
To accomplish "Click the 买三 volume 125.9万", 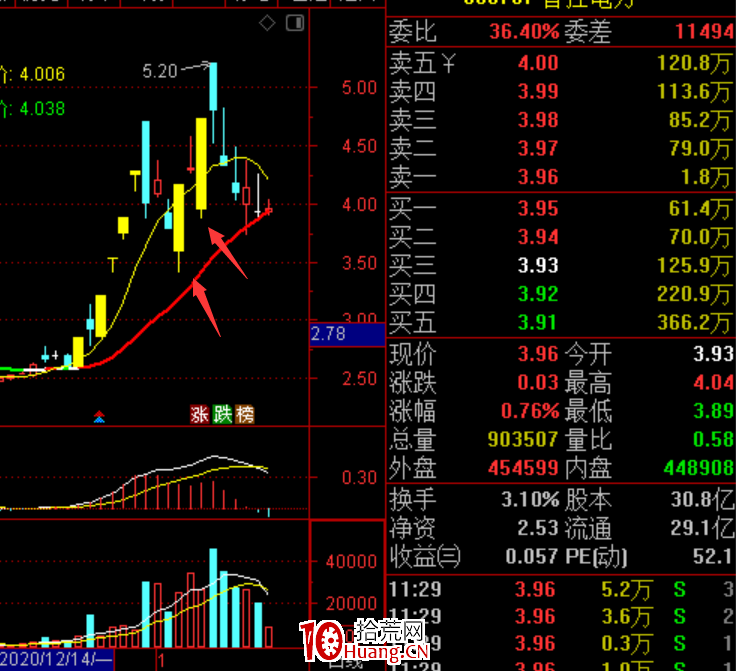I will point(695,266).
